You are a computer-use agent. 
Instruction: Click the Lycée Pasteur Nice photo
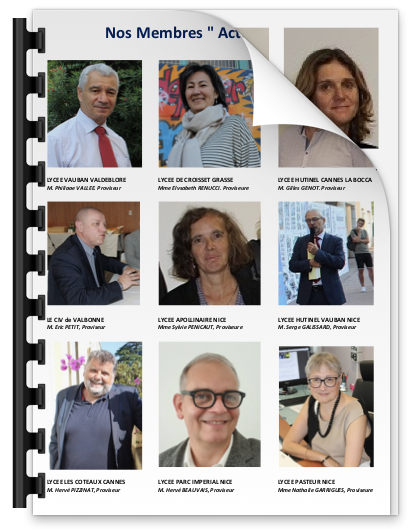tap(326, 406)
